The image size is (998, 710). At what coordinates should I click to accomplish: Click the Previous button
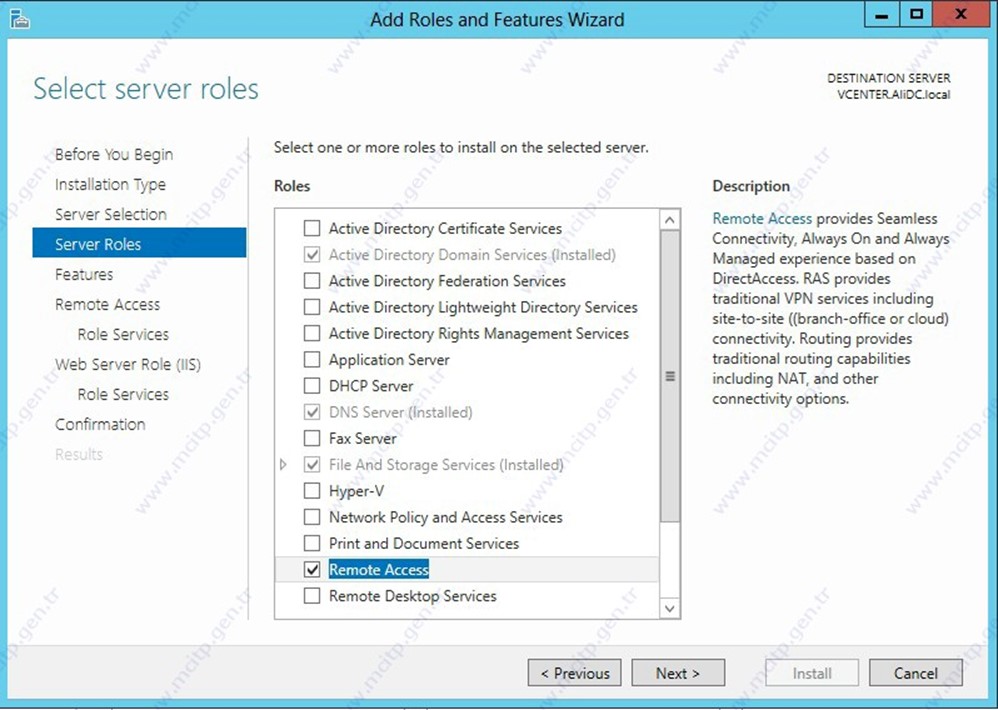click(x=575, y=673)
